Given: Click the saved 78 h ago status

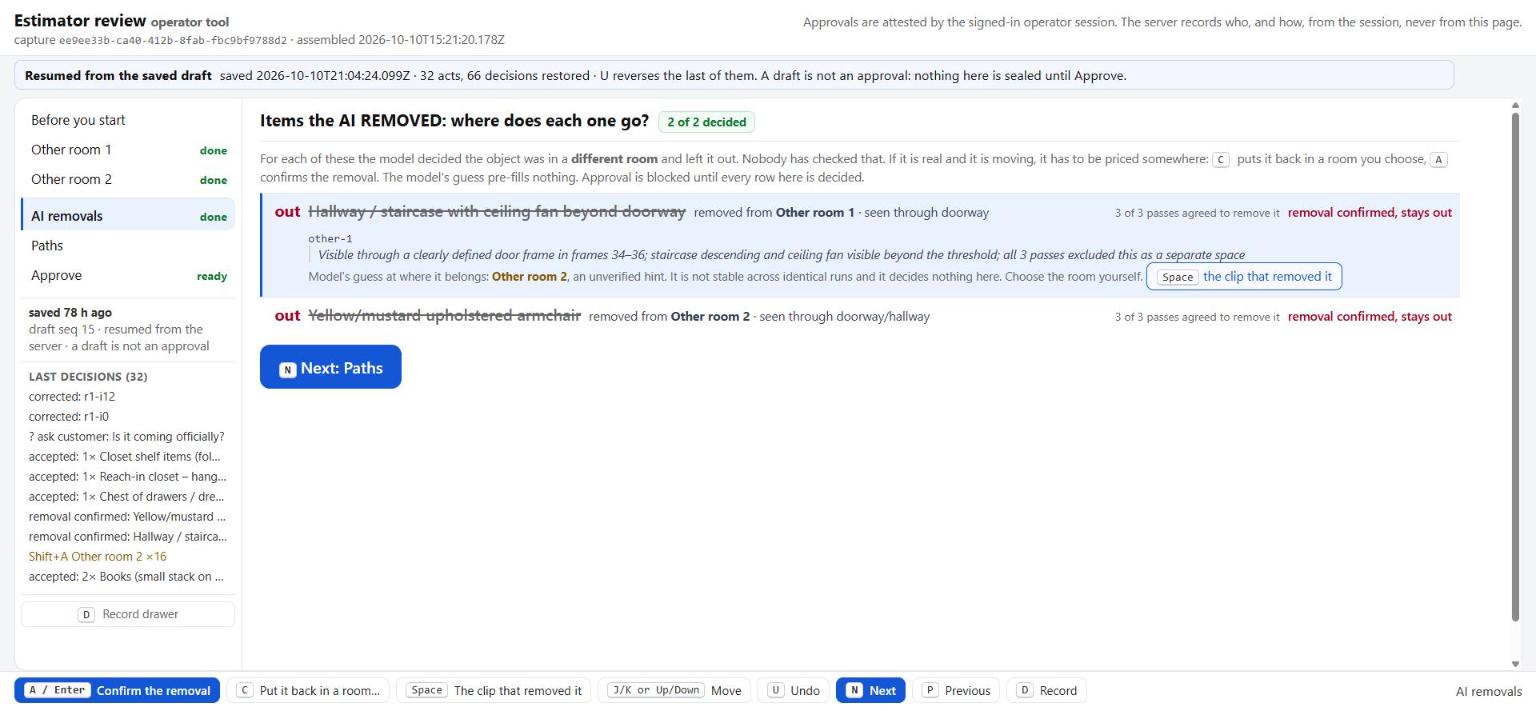Looking at the screenshot, I should pos(70,313).
